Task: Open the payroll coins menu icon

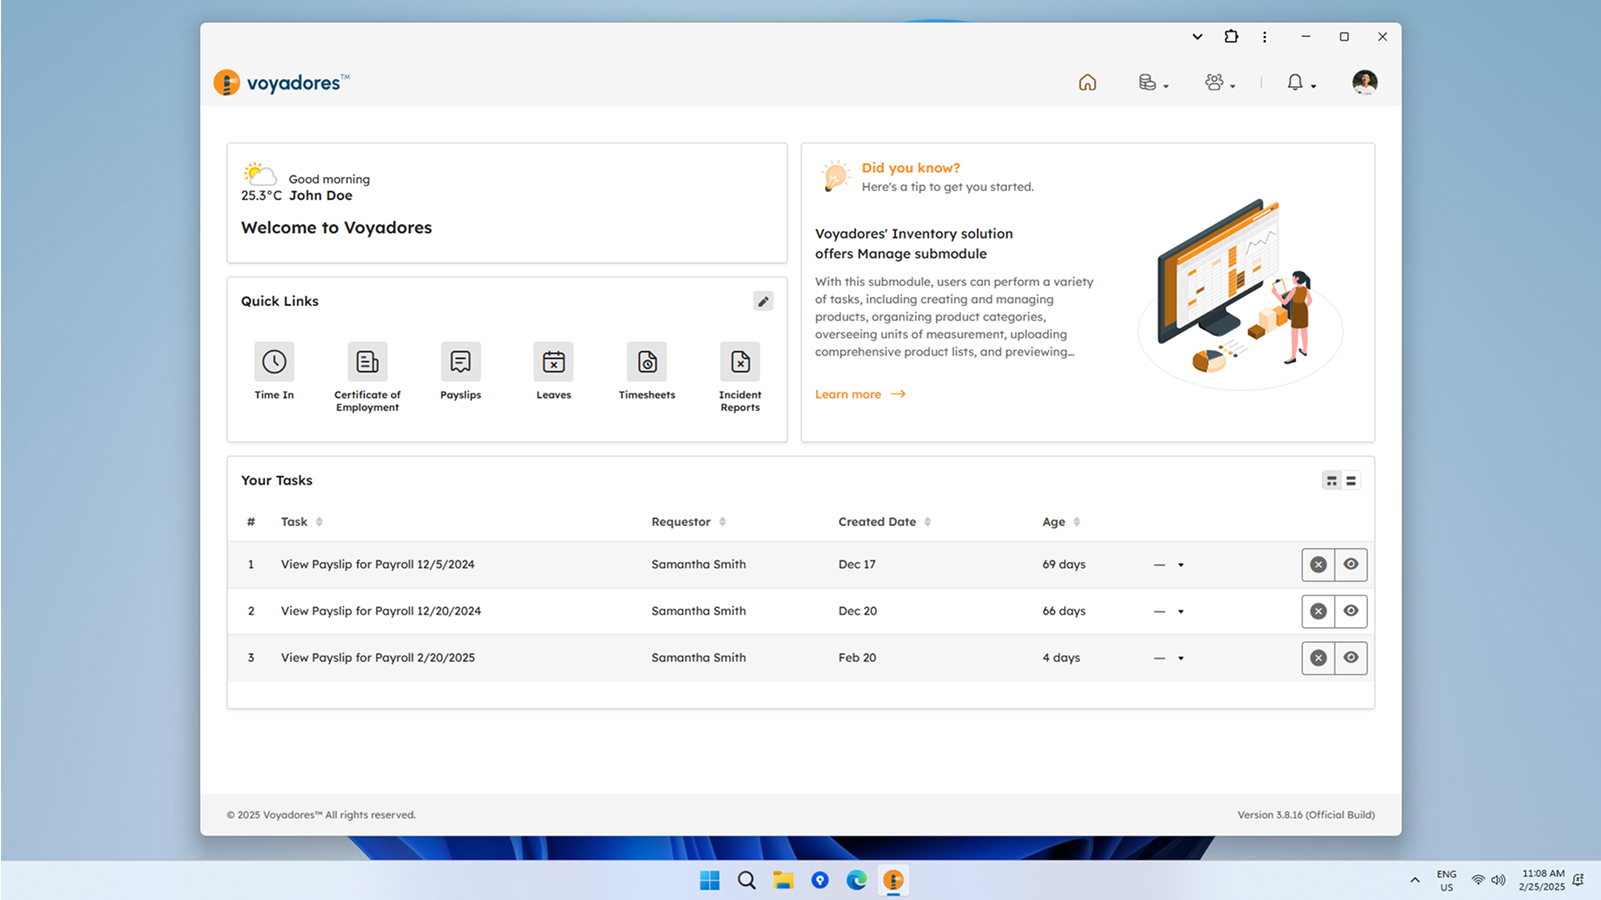Action: click(x=1152, y=82)
